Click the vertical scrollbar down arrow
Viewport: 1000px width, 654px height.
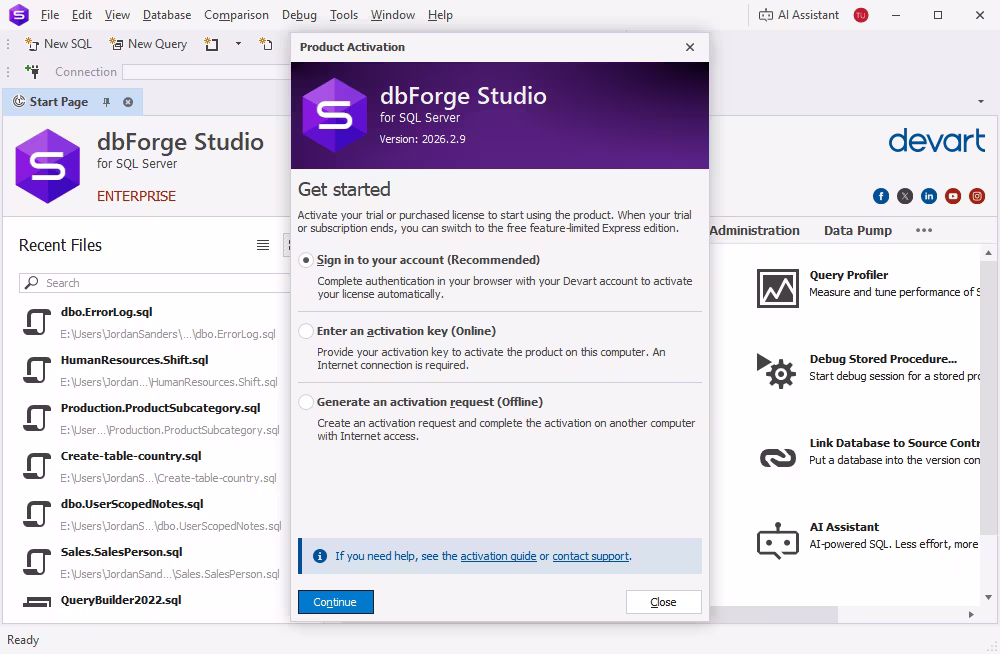click(989, 597)
